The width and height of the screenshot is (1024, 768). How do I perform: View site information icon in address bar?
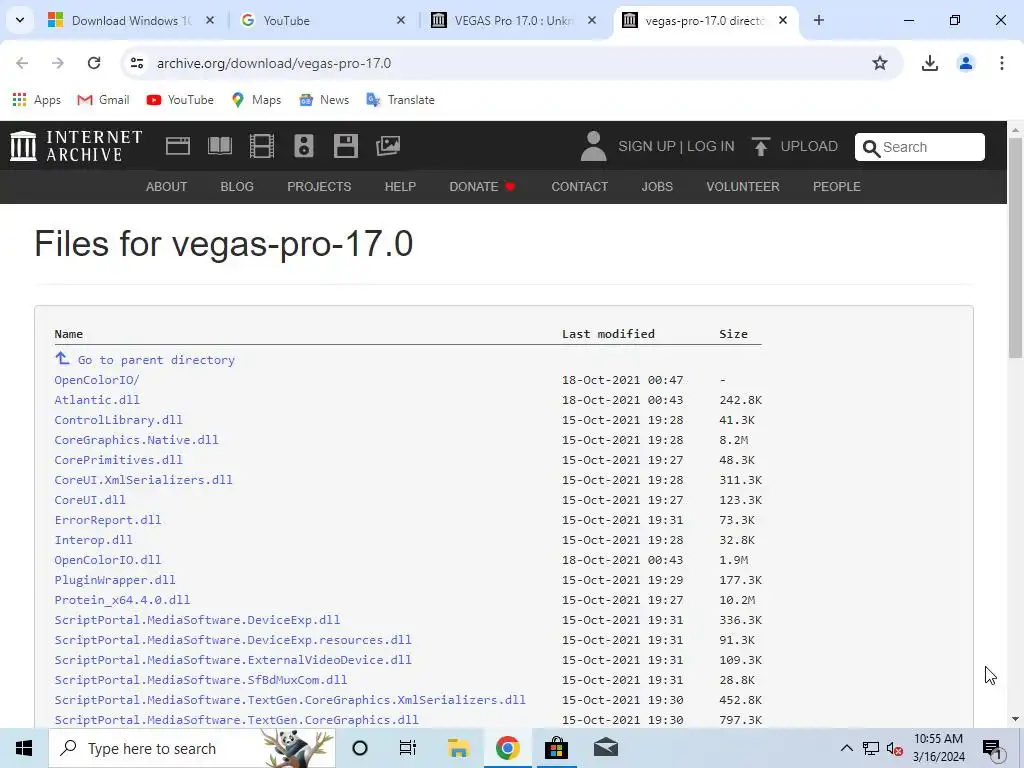click(136, 63)
